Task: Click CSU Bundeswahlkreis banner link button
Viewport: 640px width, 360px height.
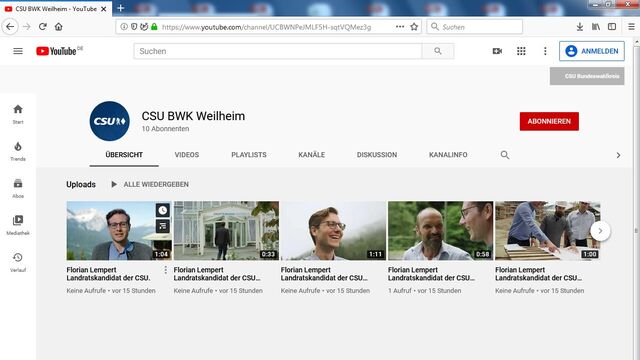Action: tap(587, 76)
